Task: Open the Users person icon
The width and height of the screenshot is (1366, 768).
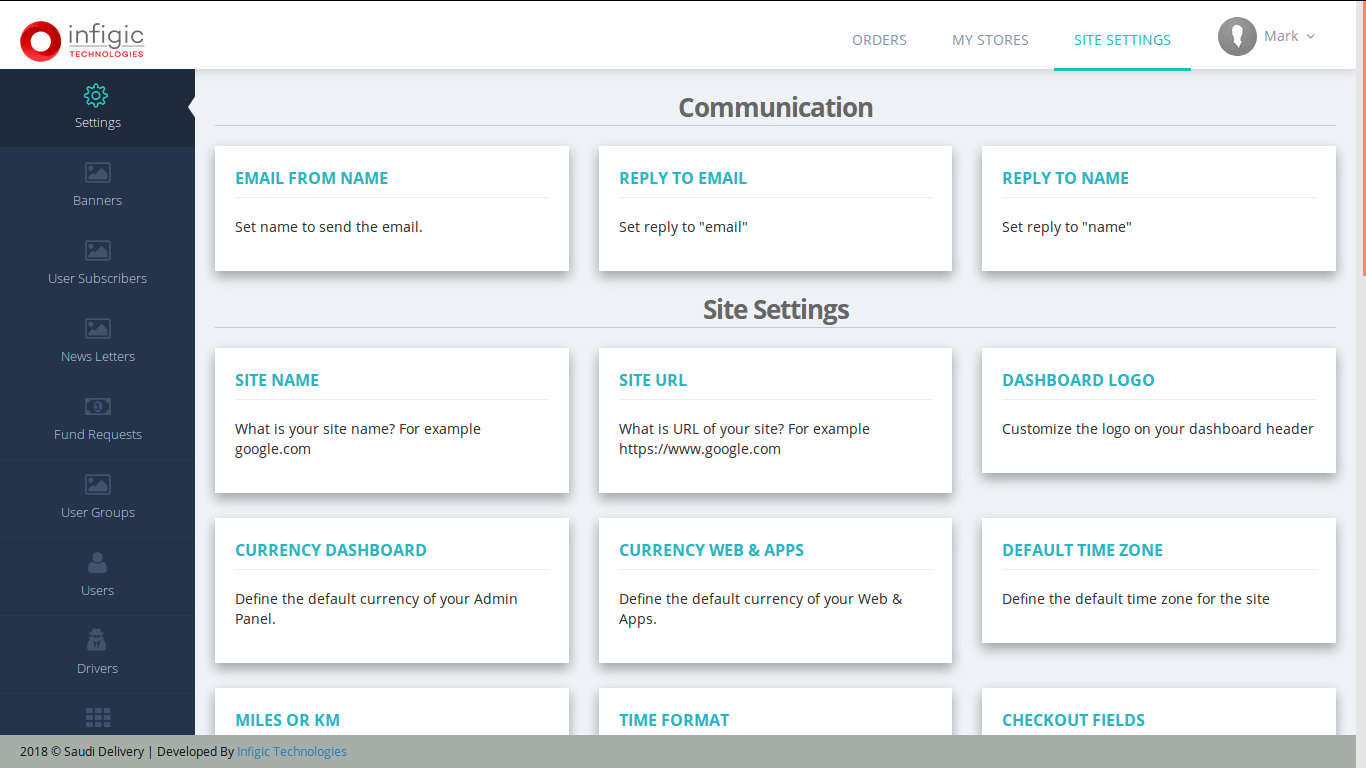Action: 97,563
